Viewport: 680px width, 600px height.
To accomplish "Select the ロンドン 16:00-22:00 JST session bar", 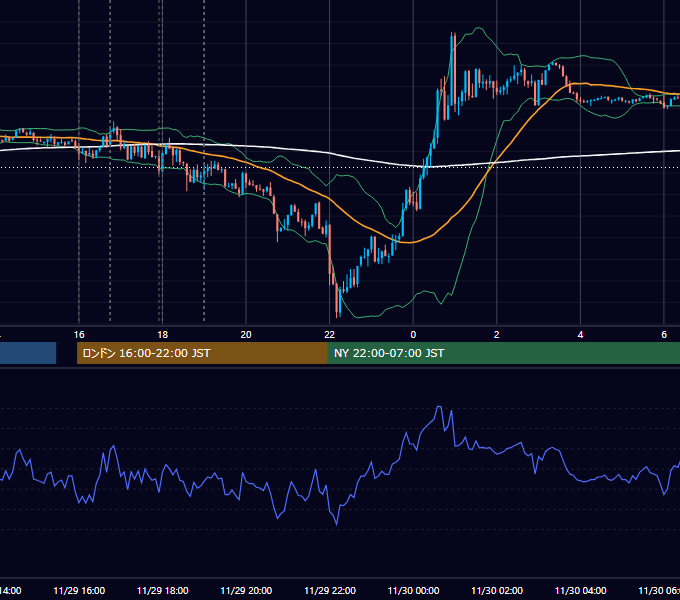I will 202,353.
